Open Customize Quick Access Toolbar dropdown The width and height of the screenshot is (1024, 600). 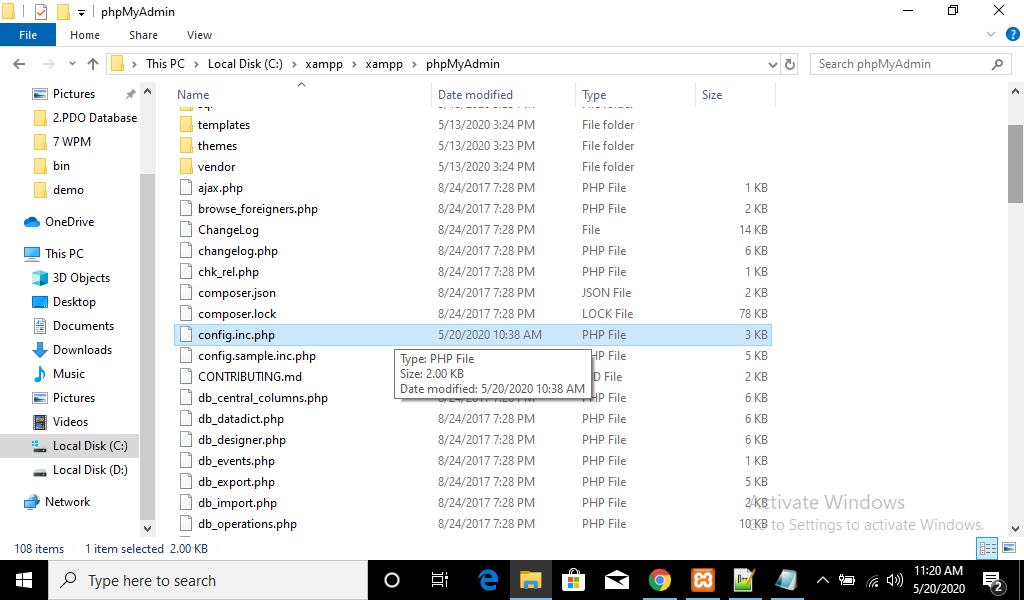click(x=81, y=12)
